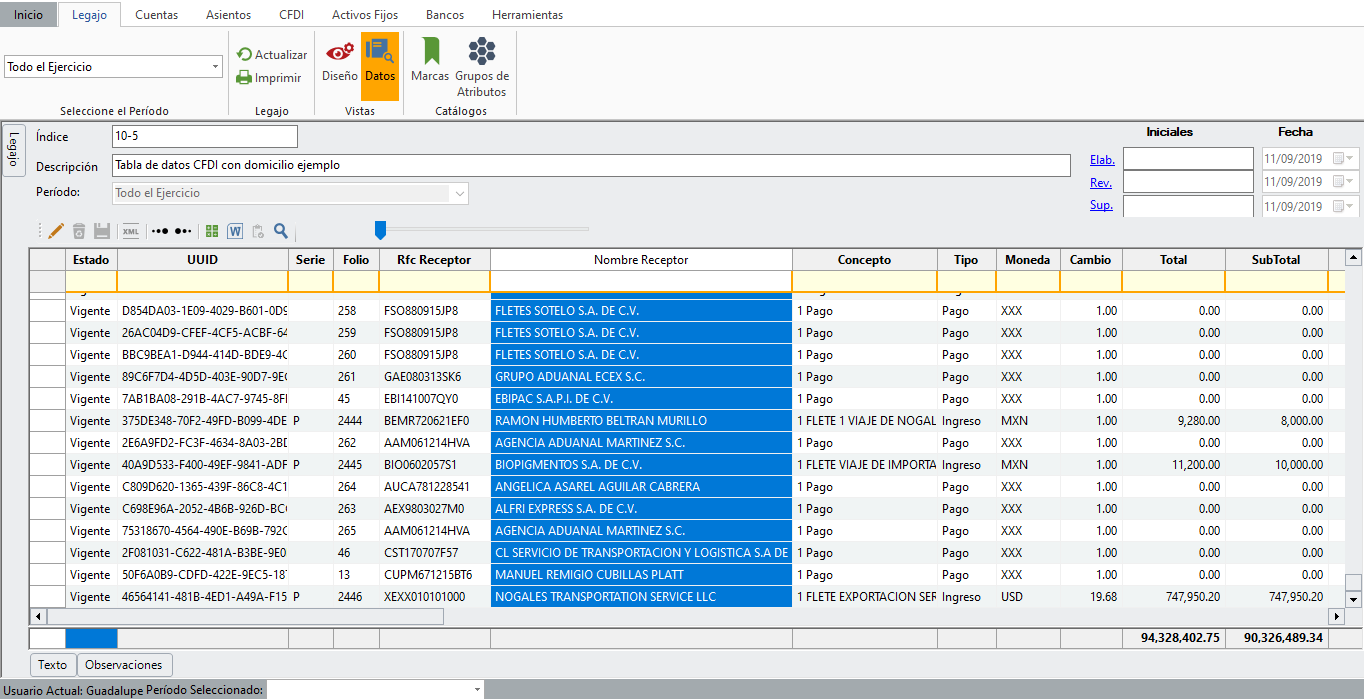Click the blue slider handle above the table
Viewport: 1364px width, 699px height.
point(380,231)
